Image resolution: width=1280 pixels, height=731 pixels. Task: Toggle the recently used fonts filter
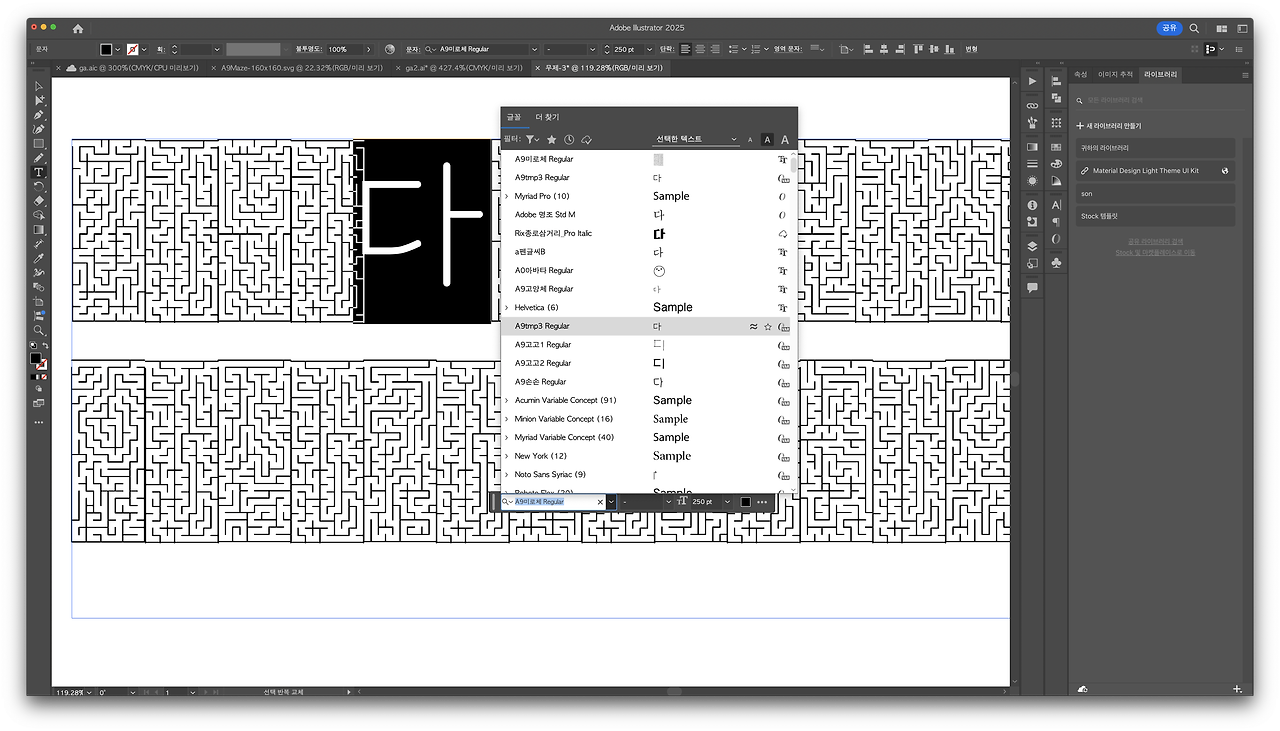click(569, 140)
